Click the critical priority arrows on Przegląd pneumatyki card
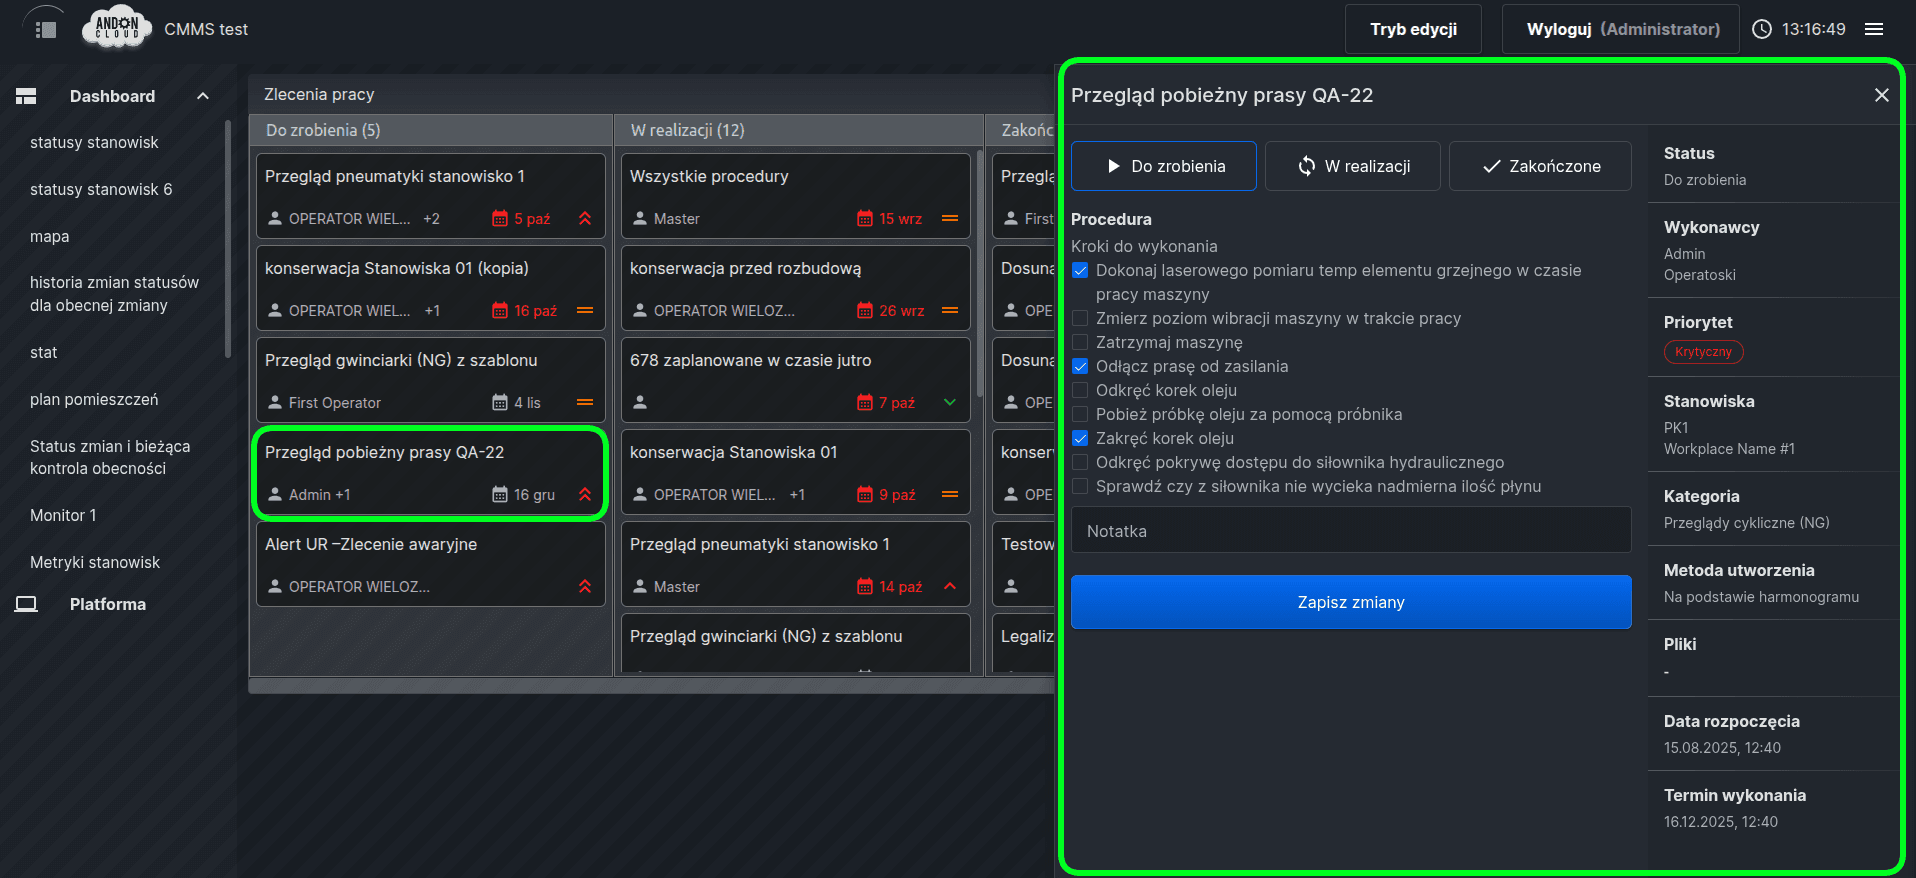 click(585, 219)
